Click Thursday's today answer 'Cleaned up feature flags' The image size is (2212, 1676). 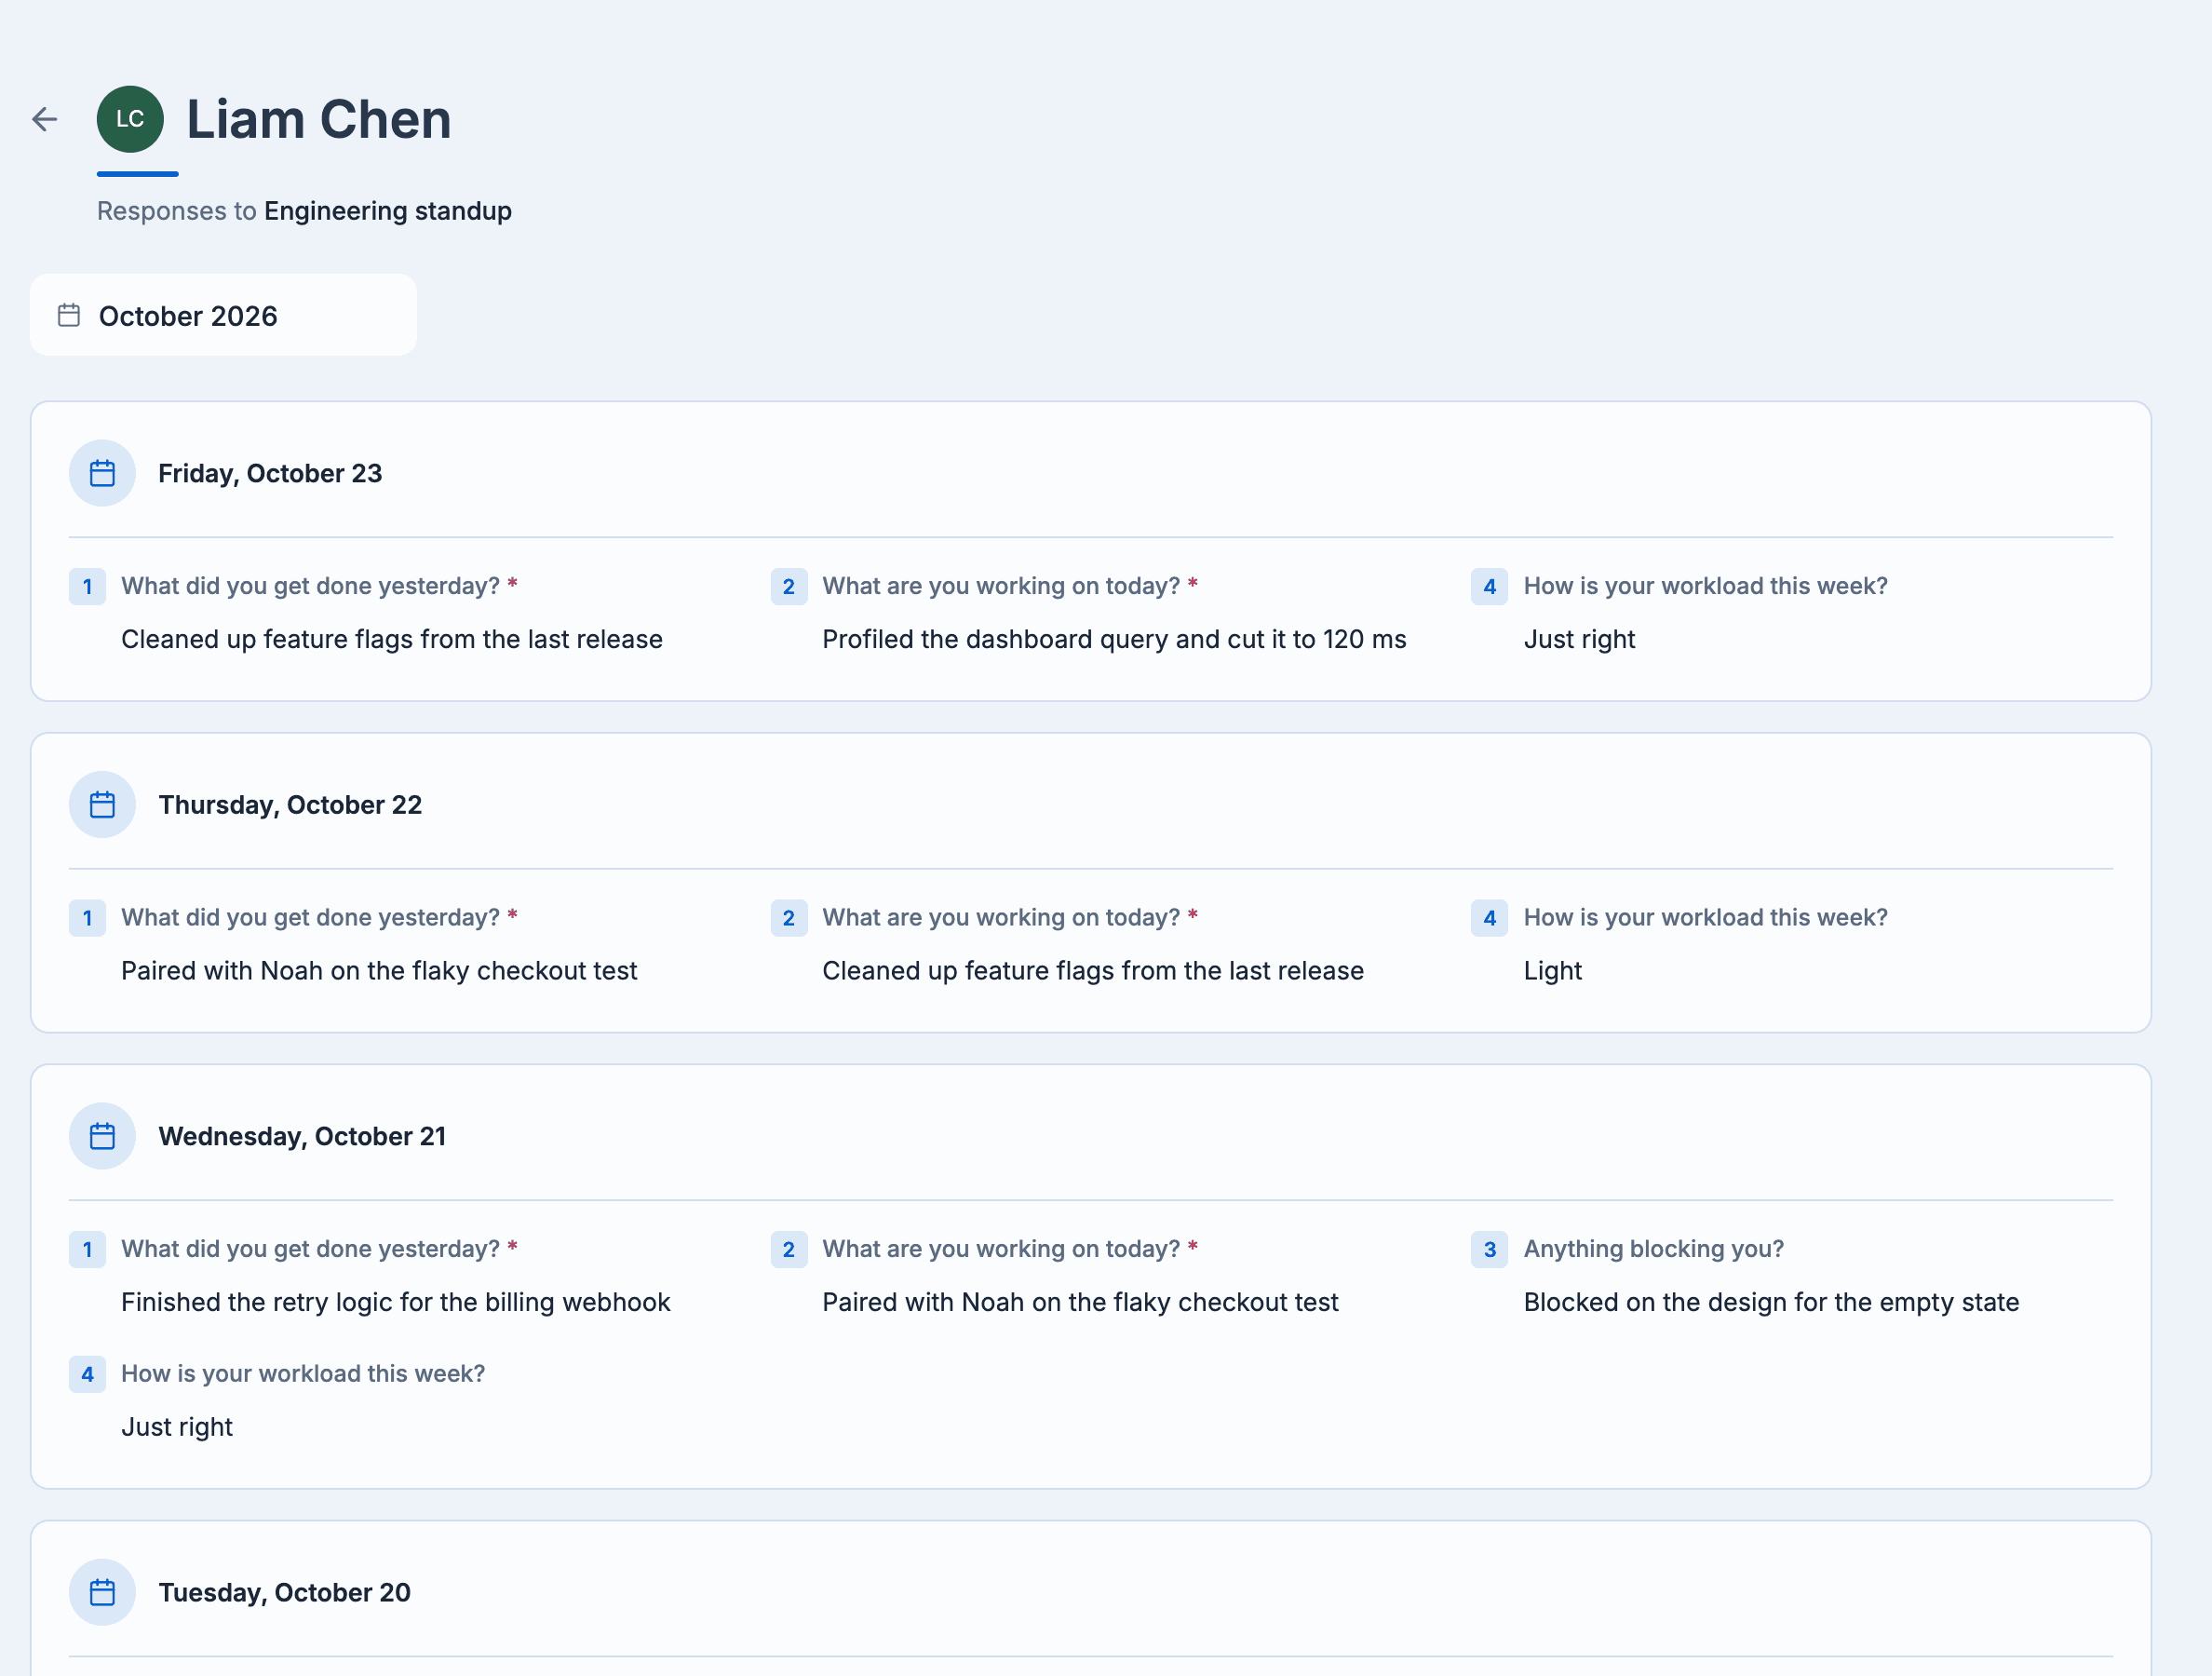[1093, 971]
